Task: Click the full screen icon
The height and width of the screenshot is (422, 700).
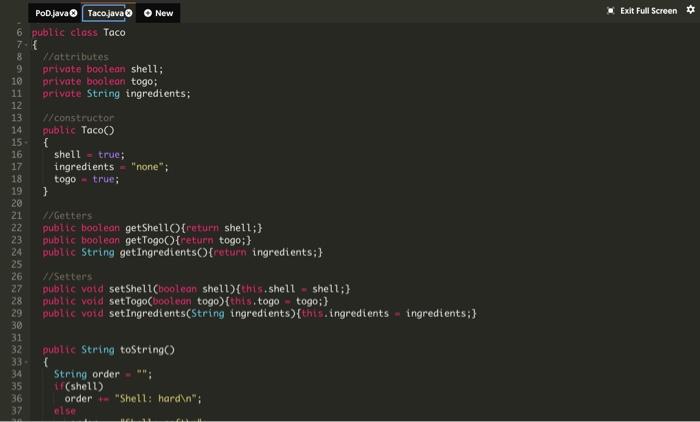Action: tap(611, 11)
